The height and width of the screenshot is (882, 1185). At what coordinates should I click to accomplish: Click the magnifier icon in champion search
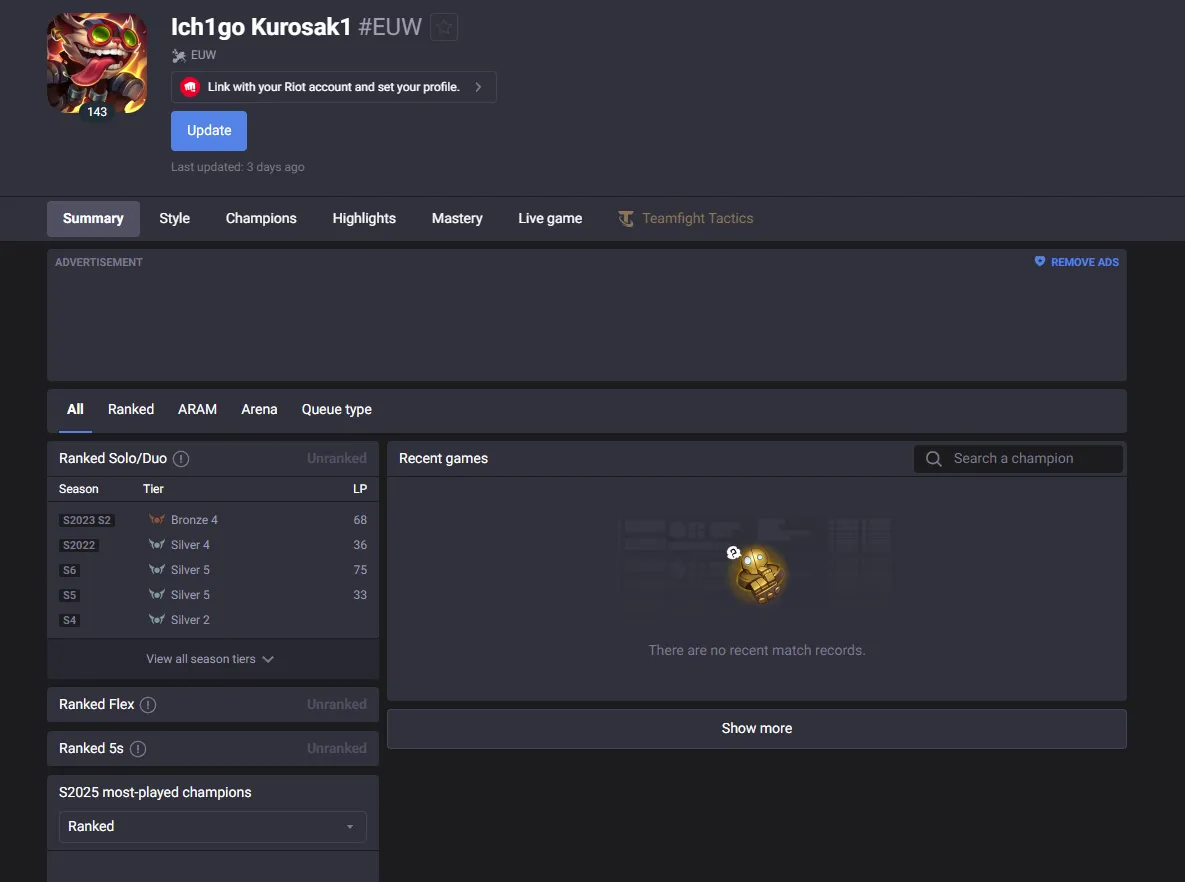933,459
